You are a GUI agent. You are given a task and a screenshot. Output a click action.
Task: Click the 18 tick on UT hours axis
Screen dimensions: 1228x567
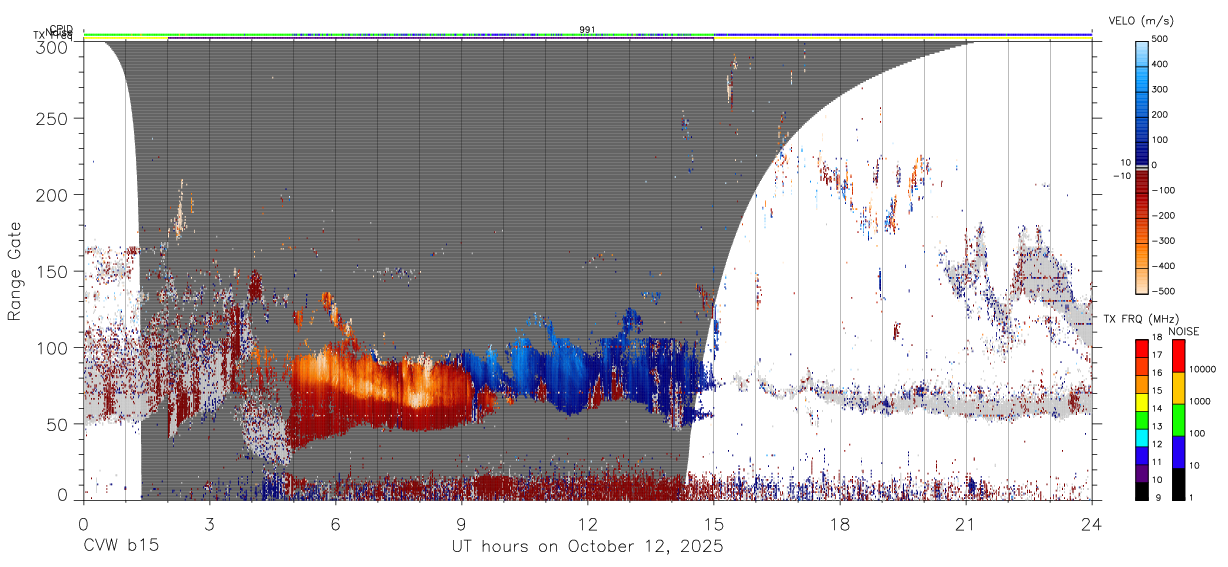839,524
